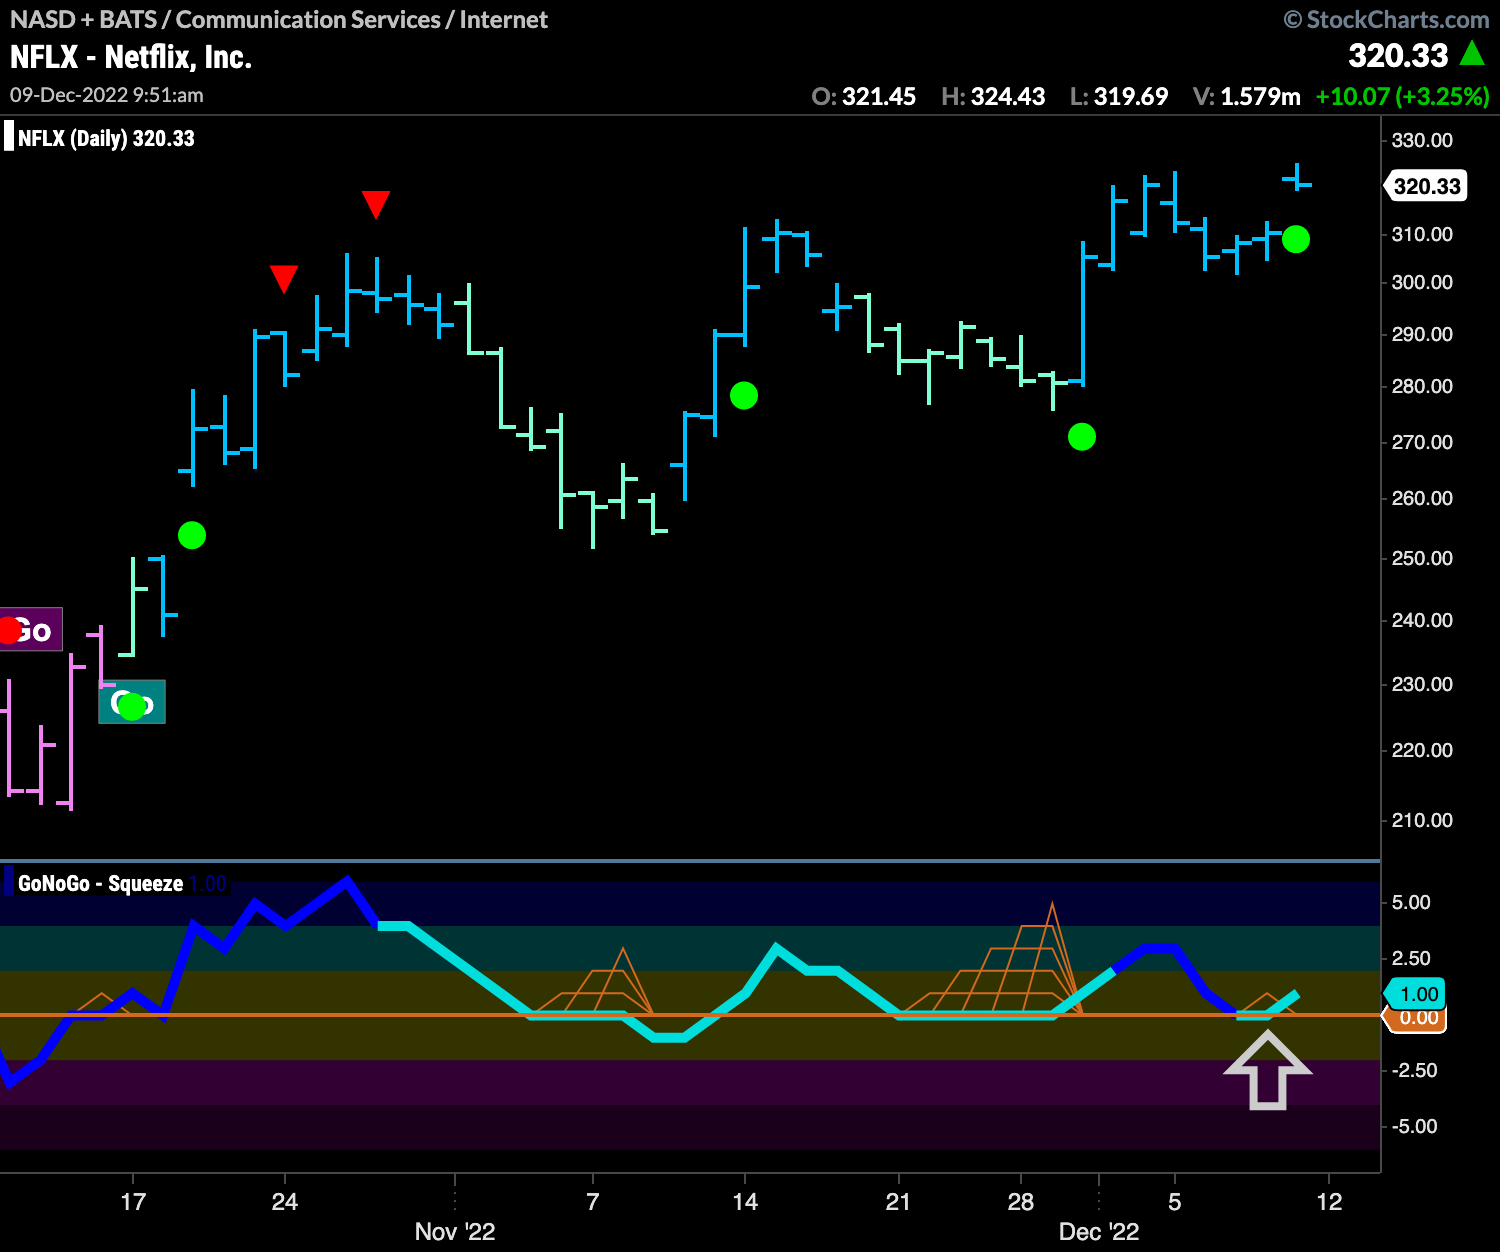Viewport: 1500px width, 1252px height.
Task: Click the green up-triangle beside price 320.33
Action: tap(1472, 53)
